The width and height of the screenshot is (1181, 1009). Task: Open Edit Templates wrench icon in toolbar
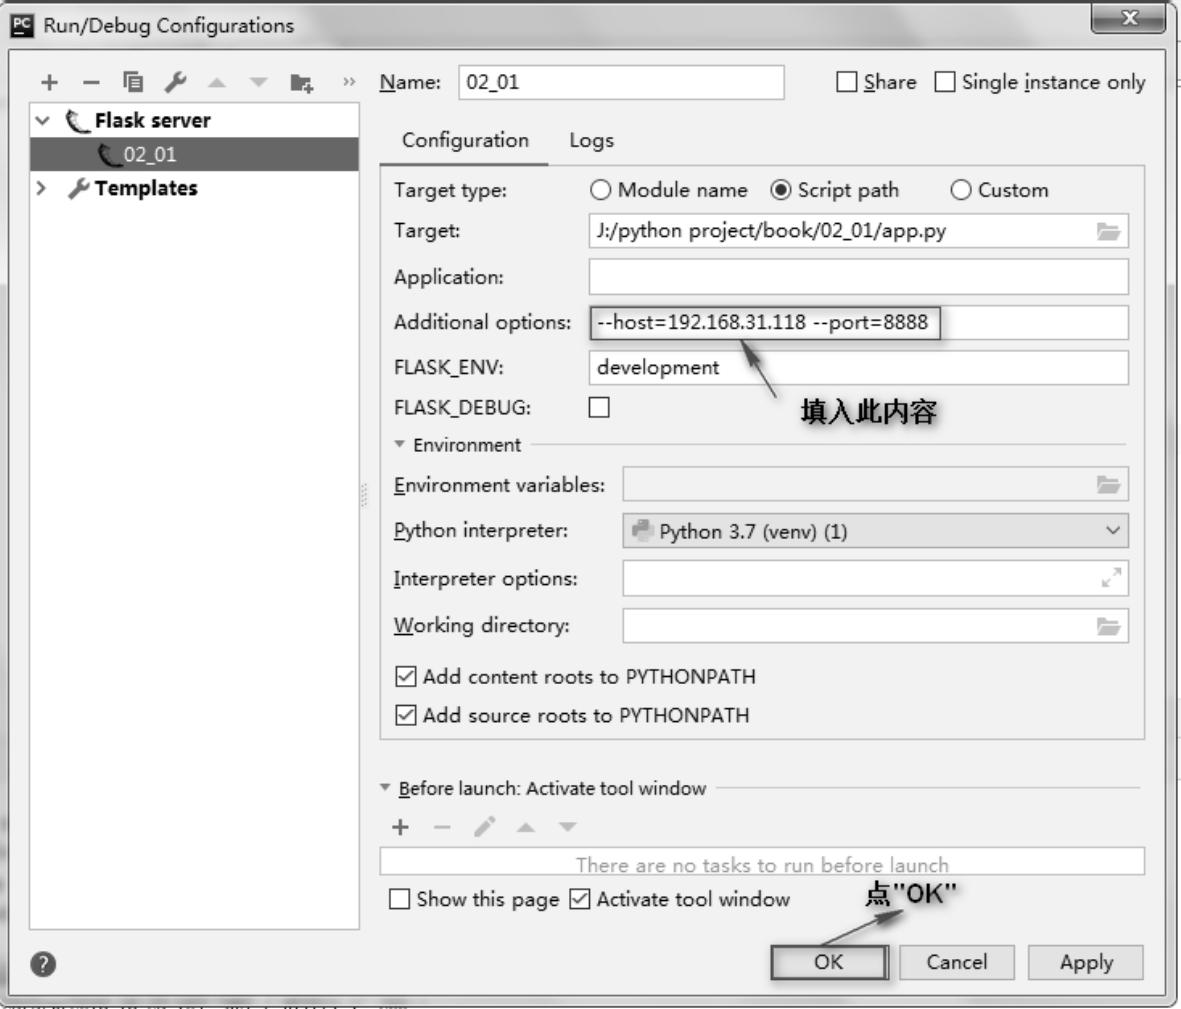[173, 83]
